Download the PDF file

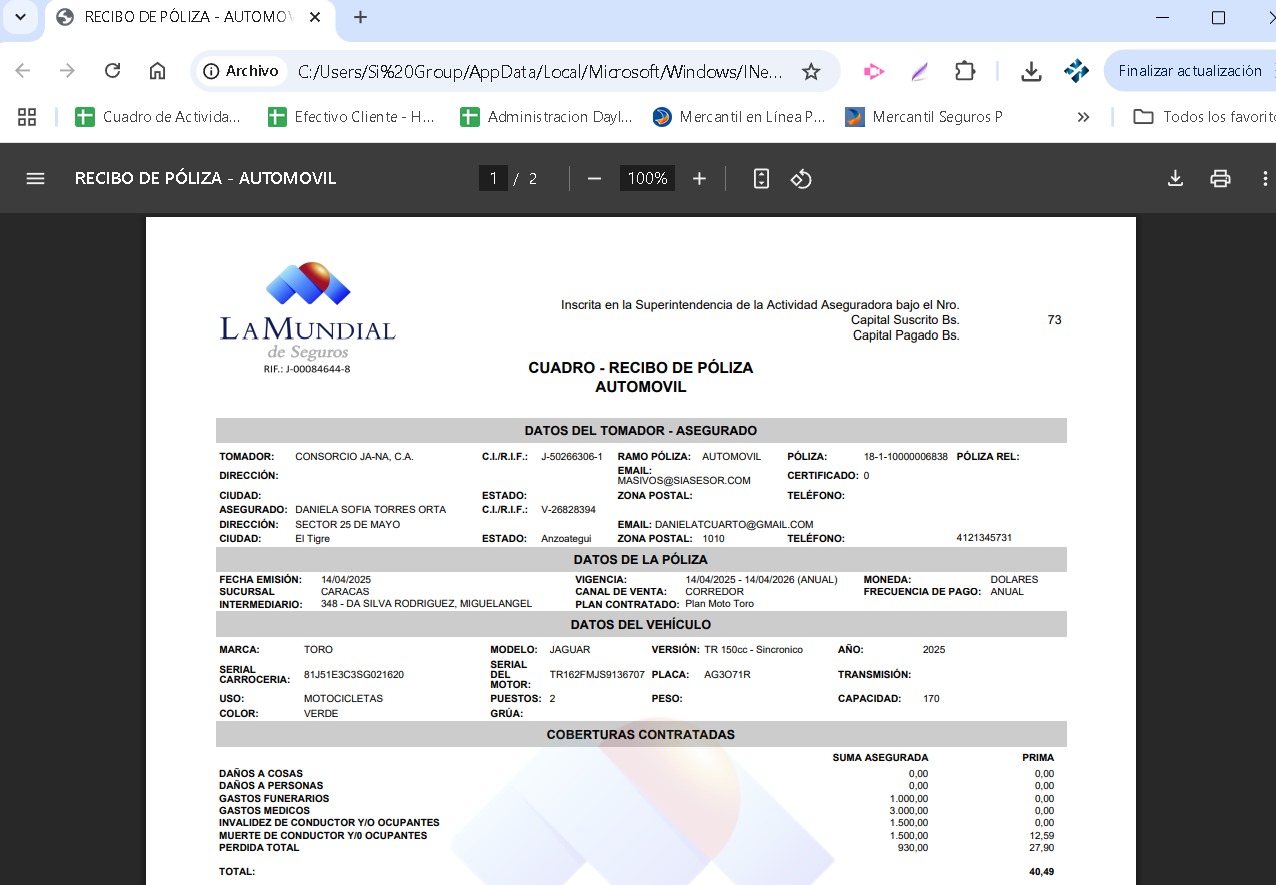1175,178
